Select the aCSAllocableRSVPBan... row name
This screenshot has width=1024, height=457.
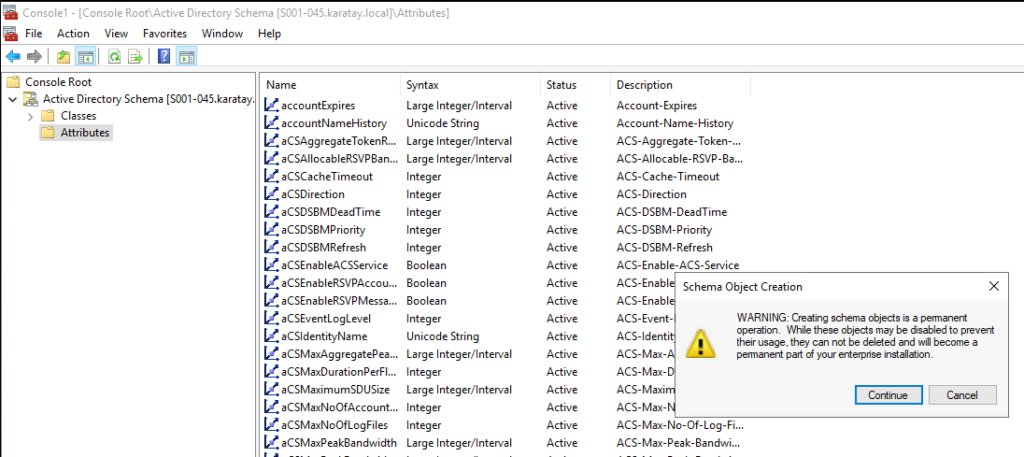[x=339, y=159]
